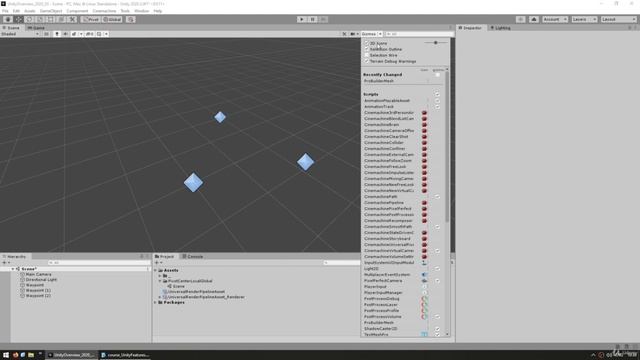Click the cloud services icon
Image resolution: width=640 pixels, height=360 pixels.
coord(533,19)
